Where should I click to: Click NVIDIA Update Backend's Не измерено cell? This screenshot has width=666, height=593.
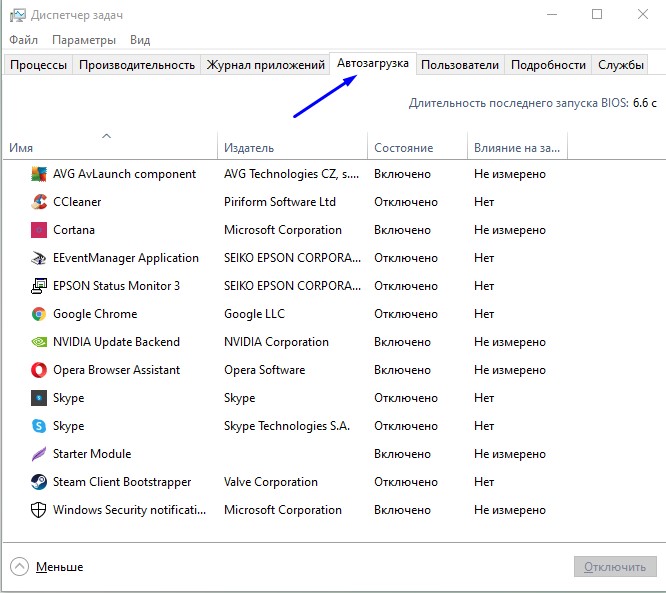pos(510,342)
